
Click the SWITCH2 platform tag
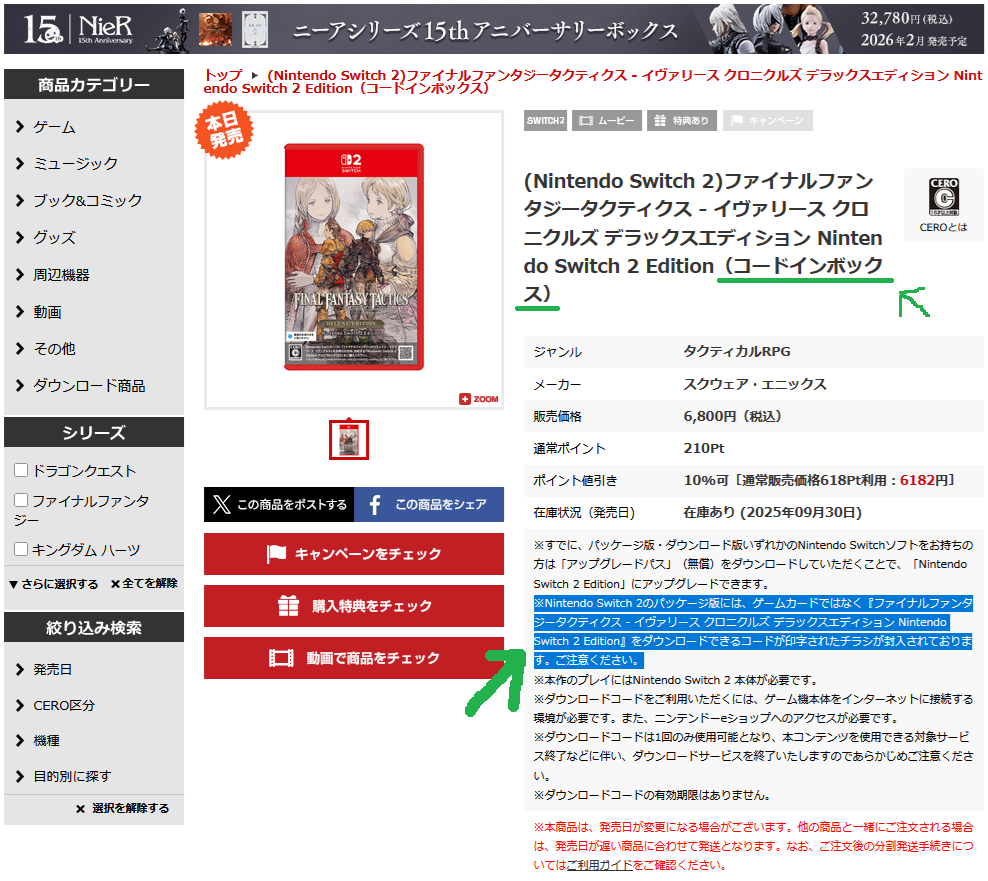545,120
